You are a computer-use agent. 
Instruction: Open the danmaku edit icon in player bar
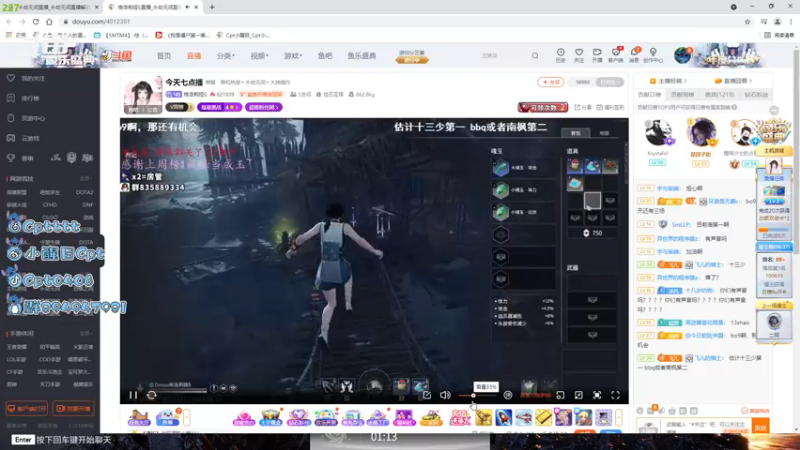click(427, 395)
